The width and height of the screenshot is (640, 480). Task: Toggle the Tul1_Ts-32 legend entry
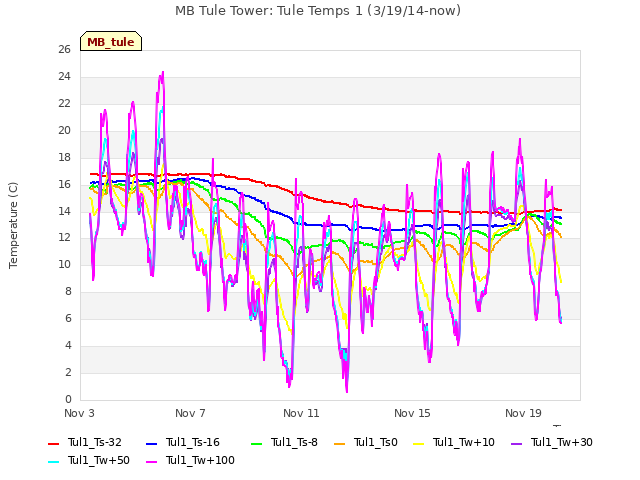84,442
